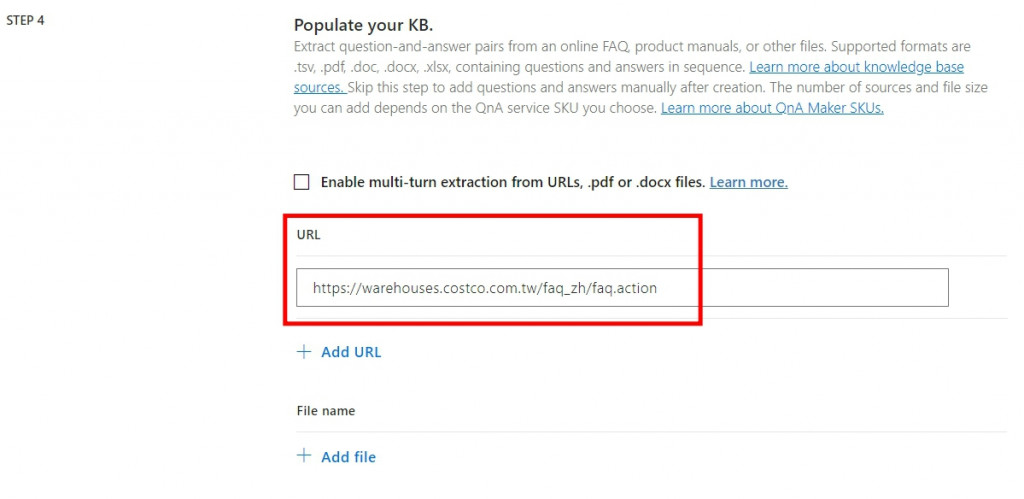Click the plus icon beside Add file

[x=304, y=456]
